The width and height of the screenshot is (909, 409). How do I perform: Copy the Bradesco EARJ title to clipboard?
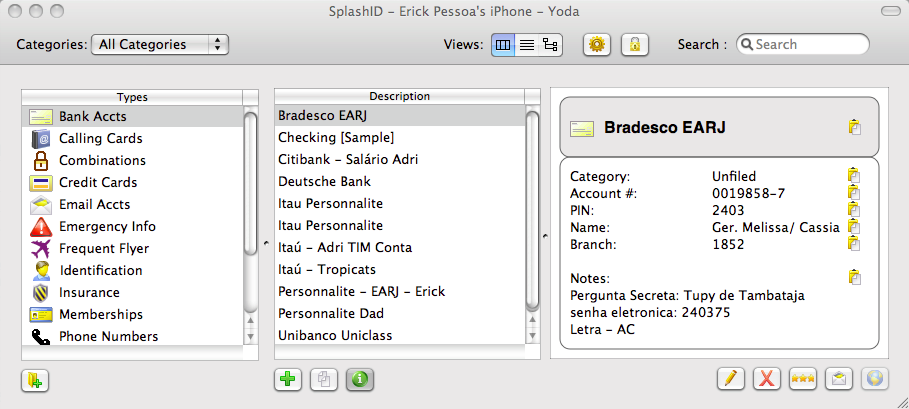click(855, 127)
